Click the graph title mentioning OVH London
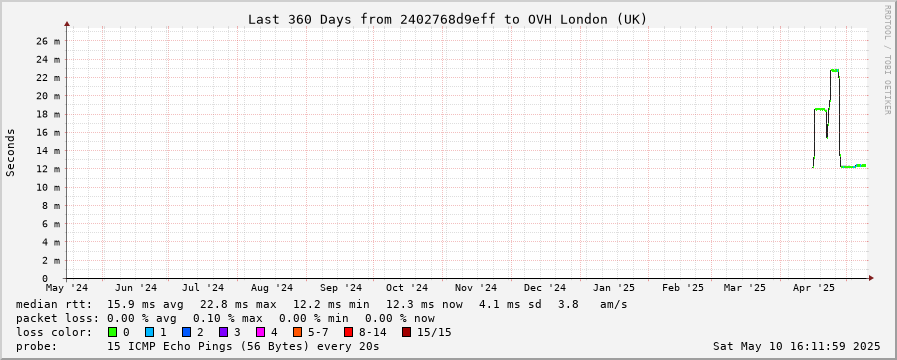 pos(447,19)
